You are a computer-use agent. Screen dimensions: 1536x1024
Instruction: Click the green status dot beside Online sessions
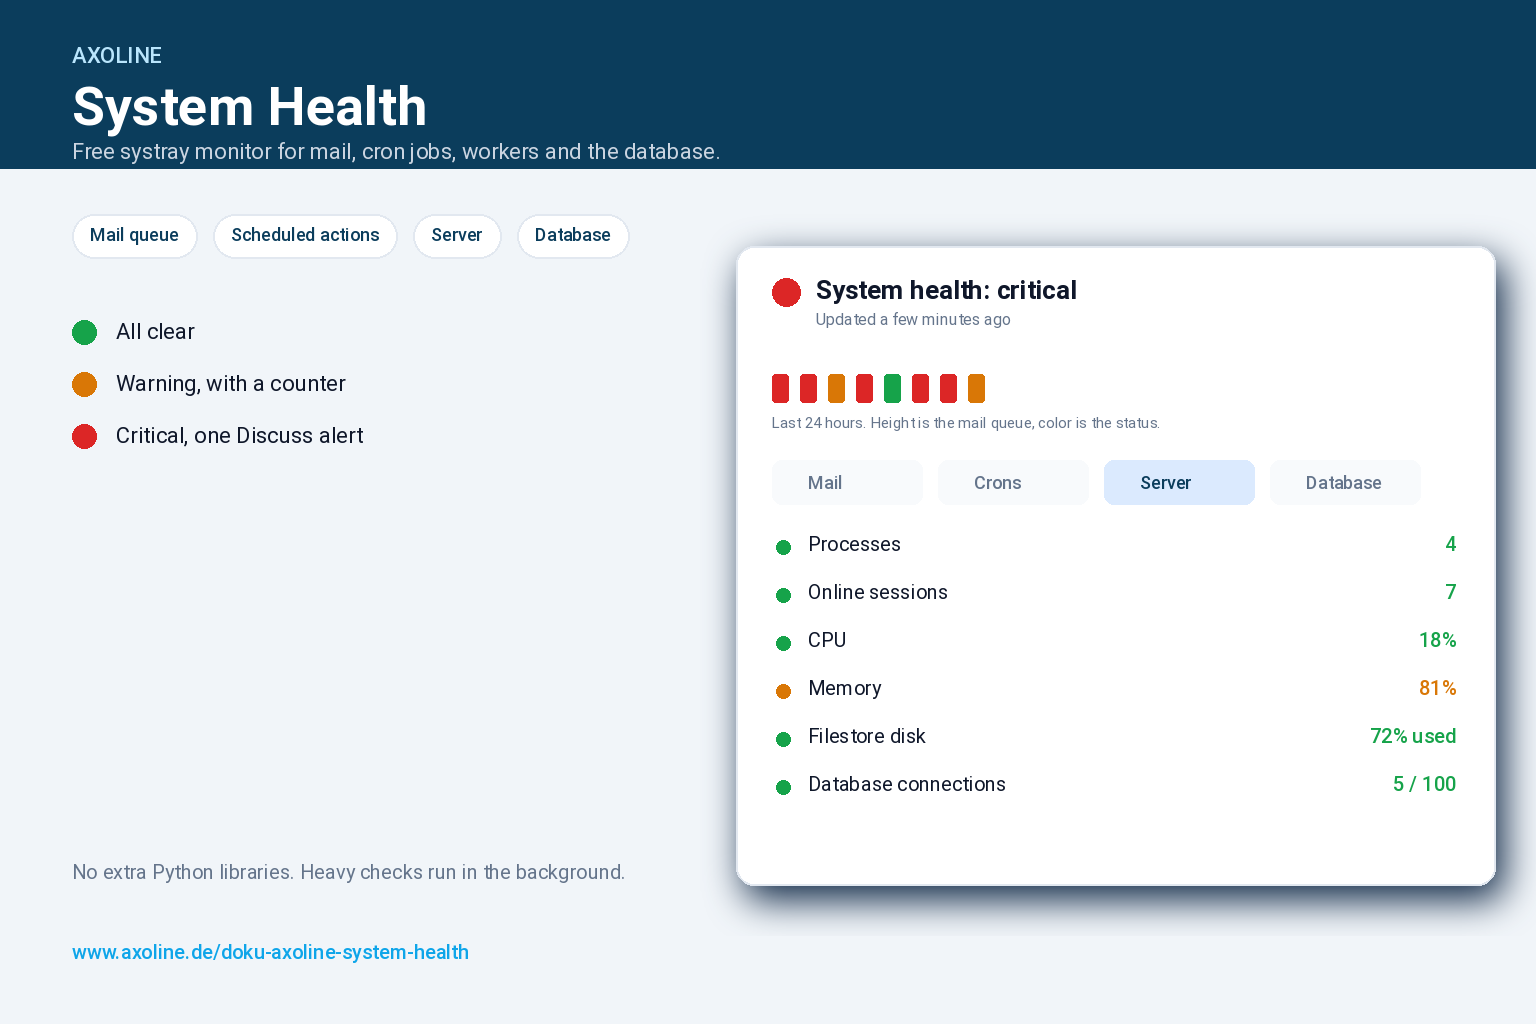point(784,595)
